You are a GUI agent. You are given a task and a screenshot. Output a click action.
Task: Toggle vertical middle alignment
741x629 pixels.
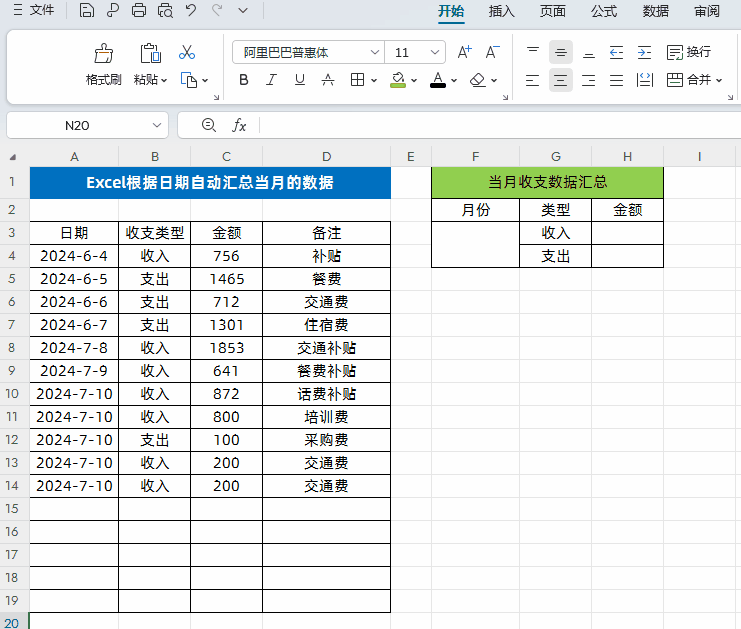click(x=561, y=52)
